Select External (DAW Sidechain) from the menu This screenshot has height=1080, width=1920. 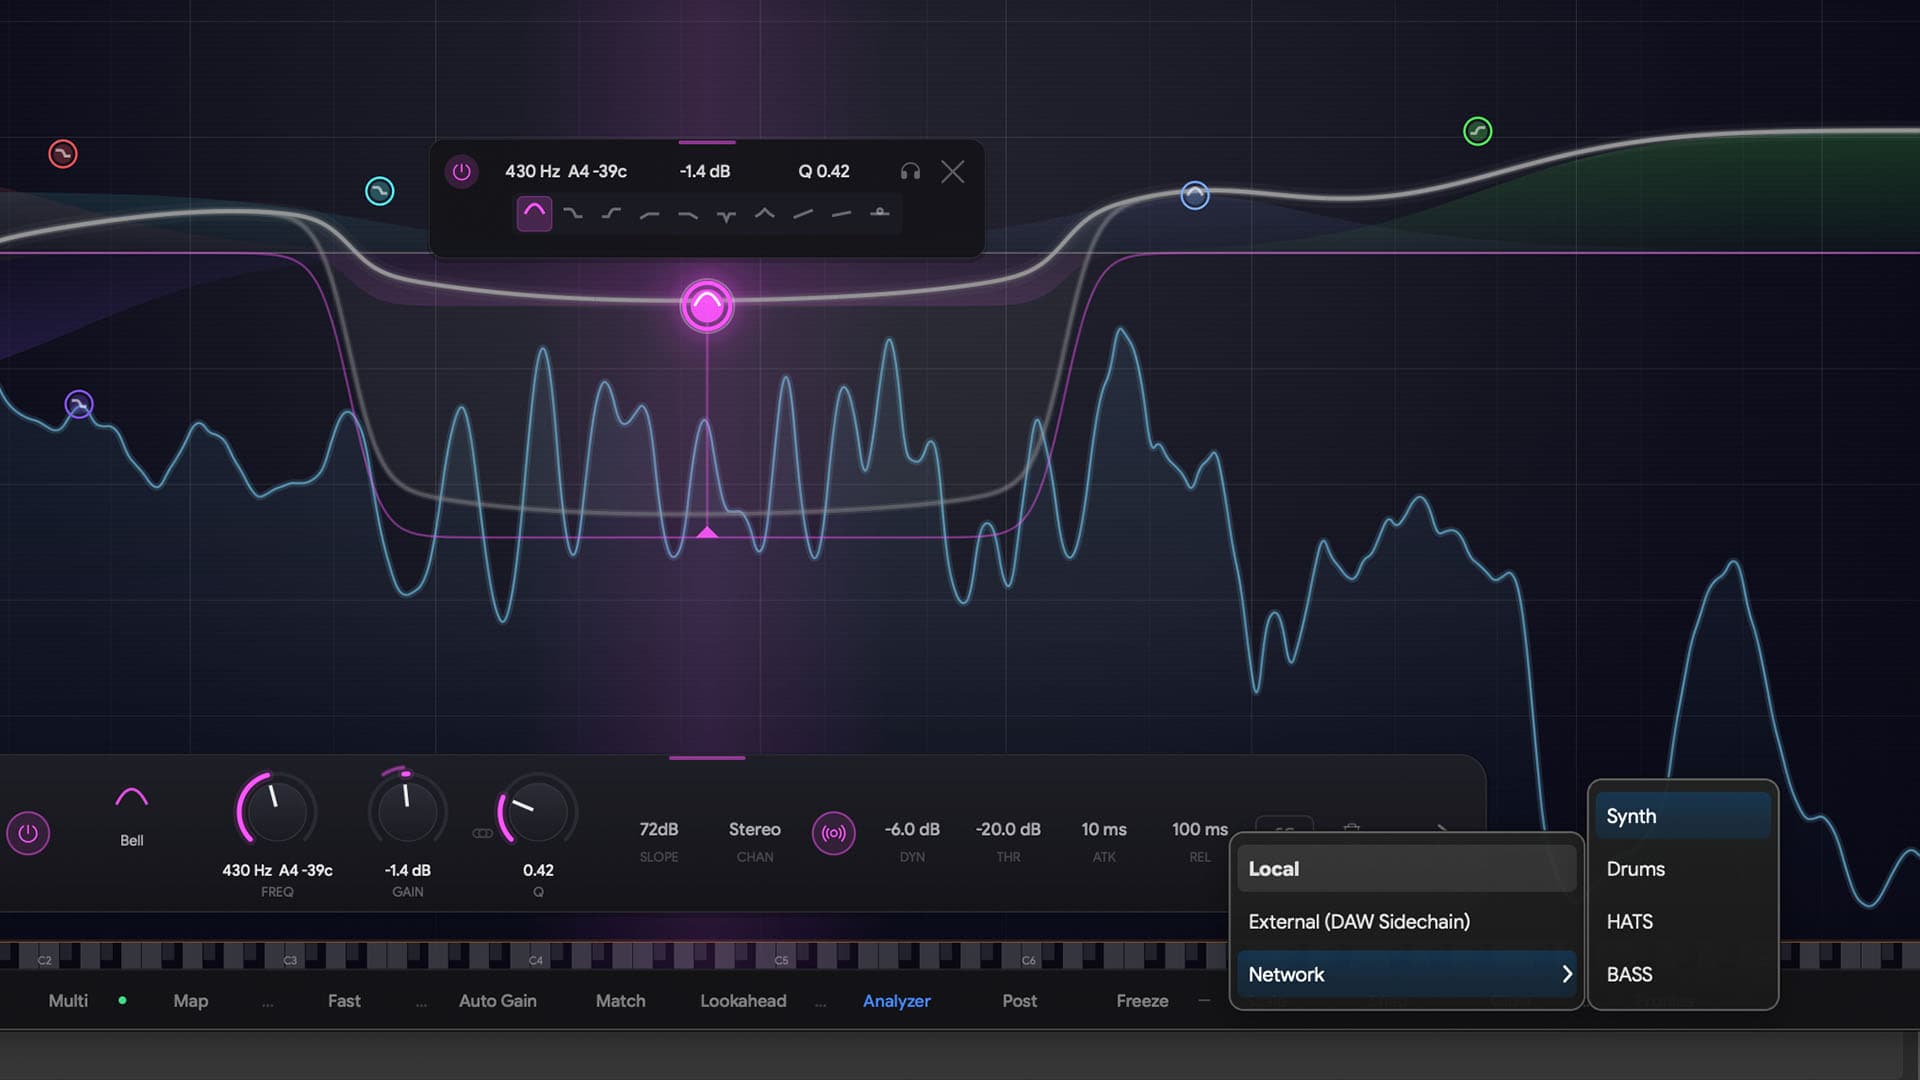click(x=1359, y=921)
